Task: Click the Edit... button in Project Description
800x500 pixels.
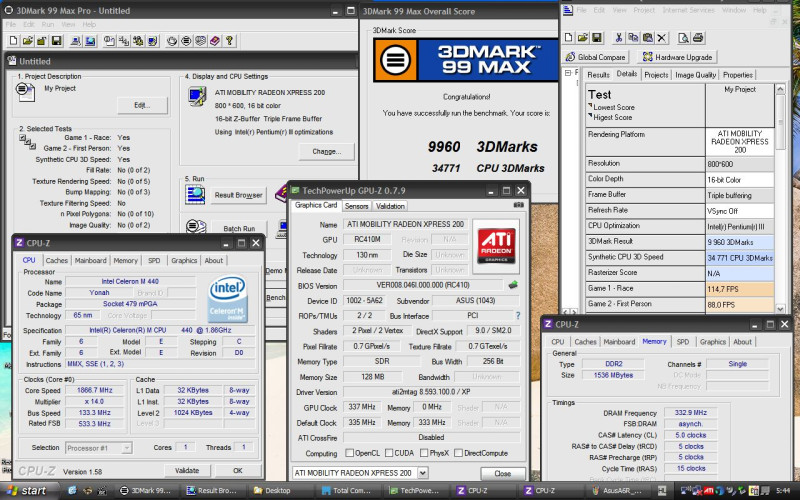Action: pyautogui.click(x=142, y=105)
